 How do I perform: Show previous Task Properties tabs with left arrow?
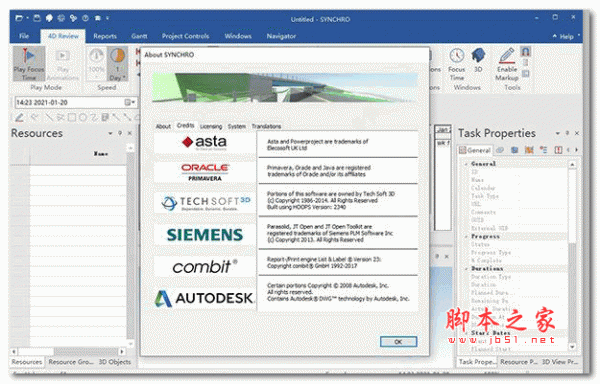pyautogui.click(x=568, y=150)
